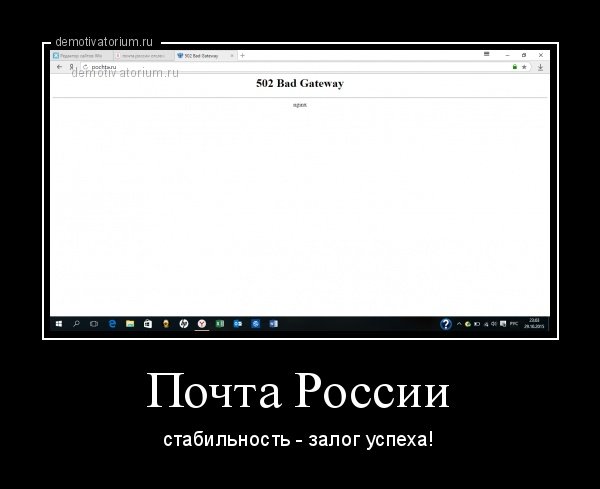600x489 pixels.
Task: Open Task View on the taskbar
Action: 94,324
